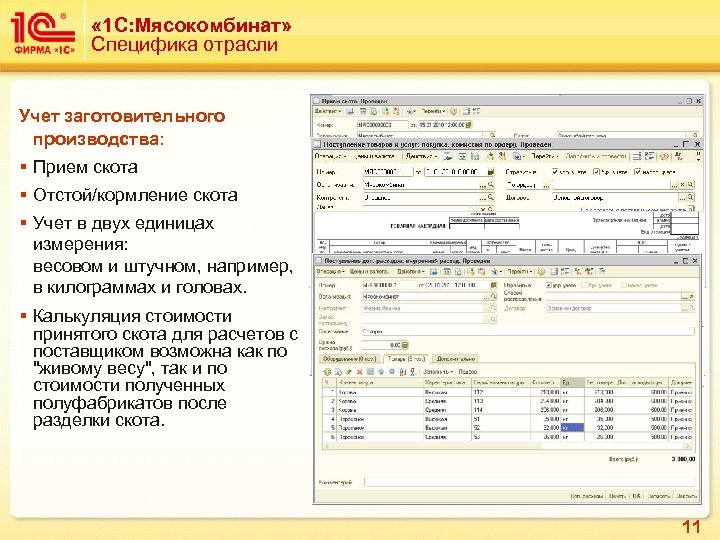Select goods table row with series 114
This screenshot has height=540, width=720.
coord(507,410)
